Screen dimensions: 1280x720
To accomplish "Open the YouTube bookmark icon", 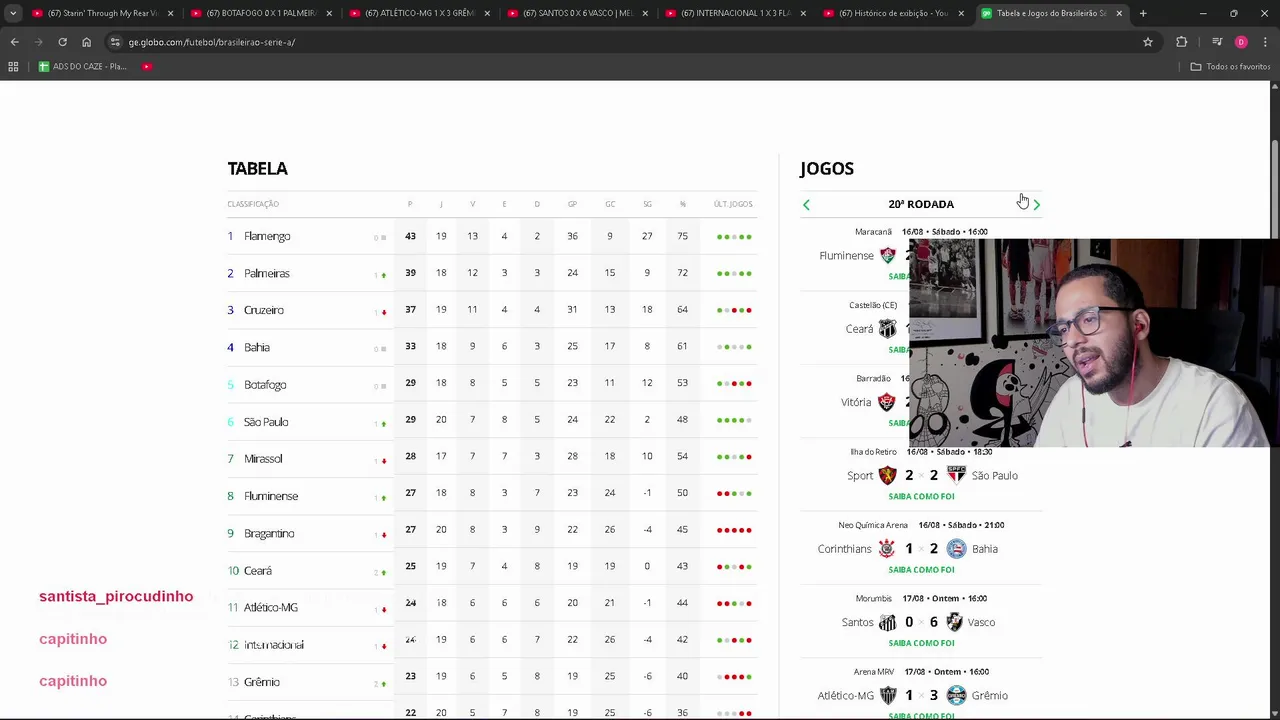I will pyautogui.click(x=146, y=66).
